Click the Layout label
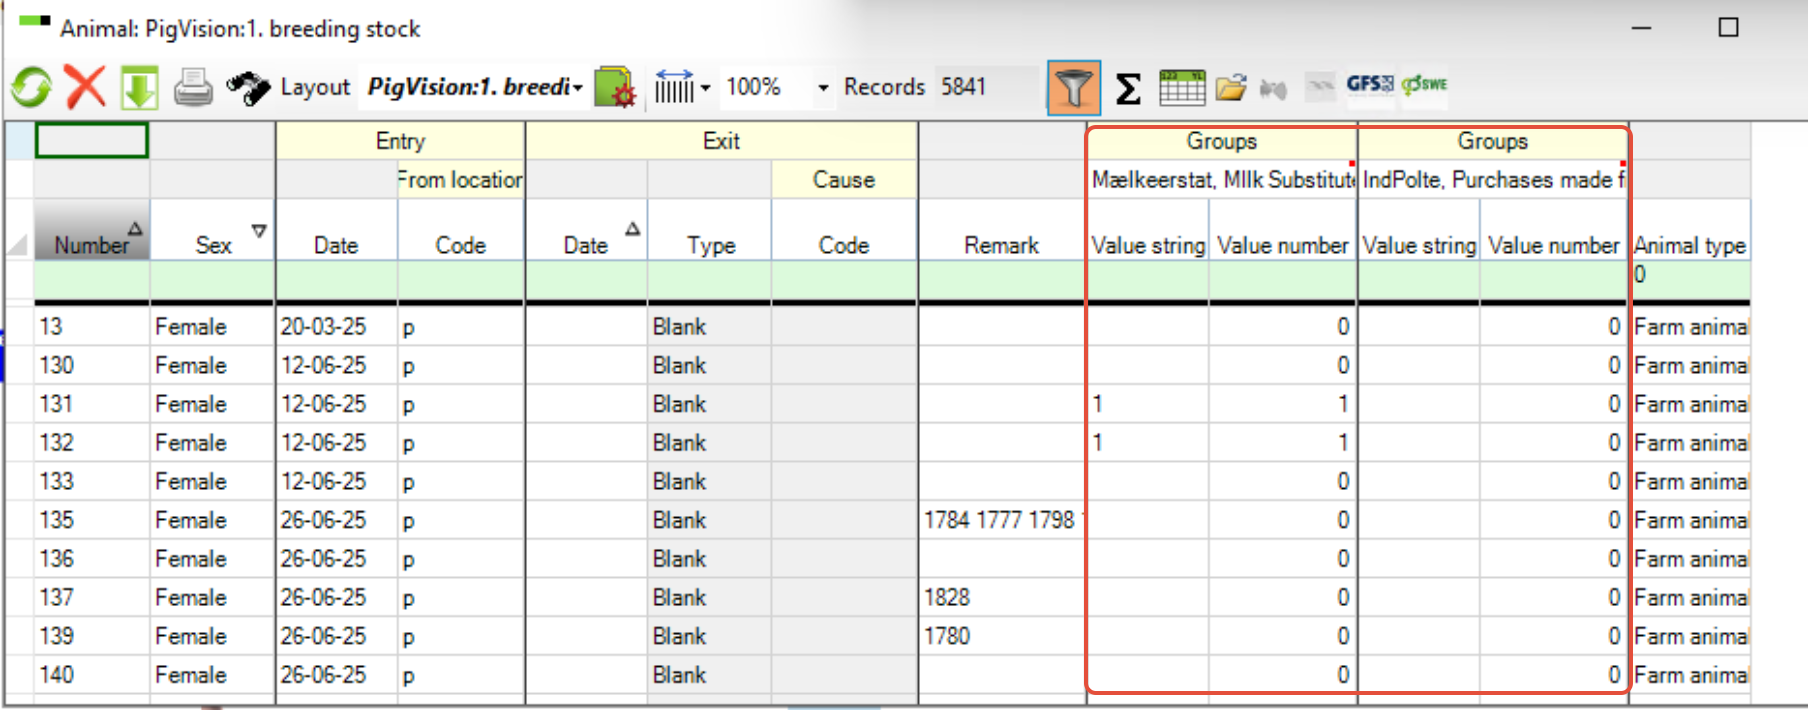Screen dimensions: 1808x710 315,87
